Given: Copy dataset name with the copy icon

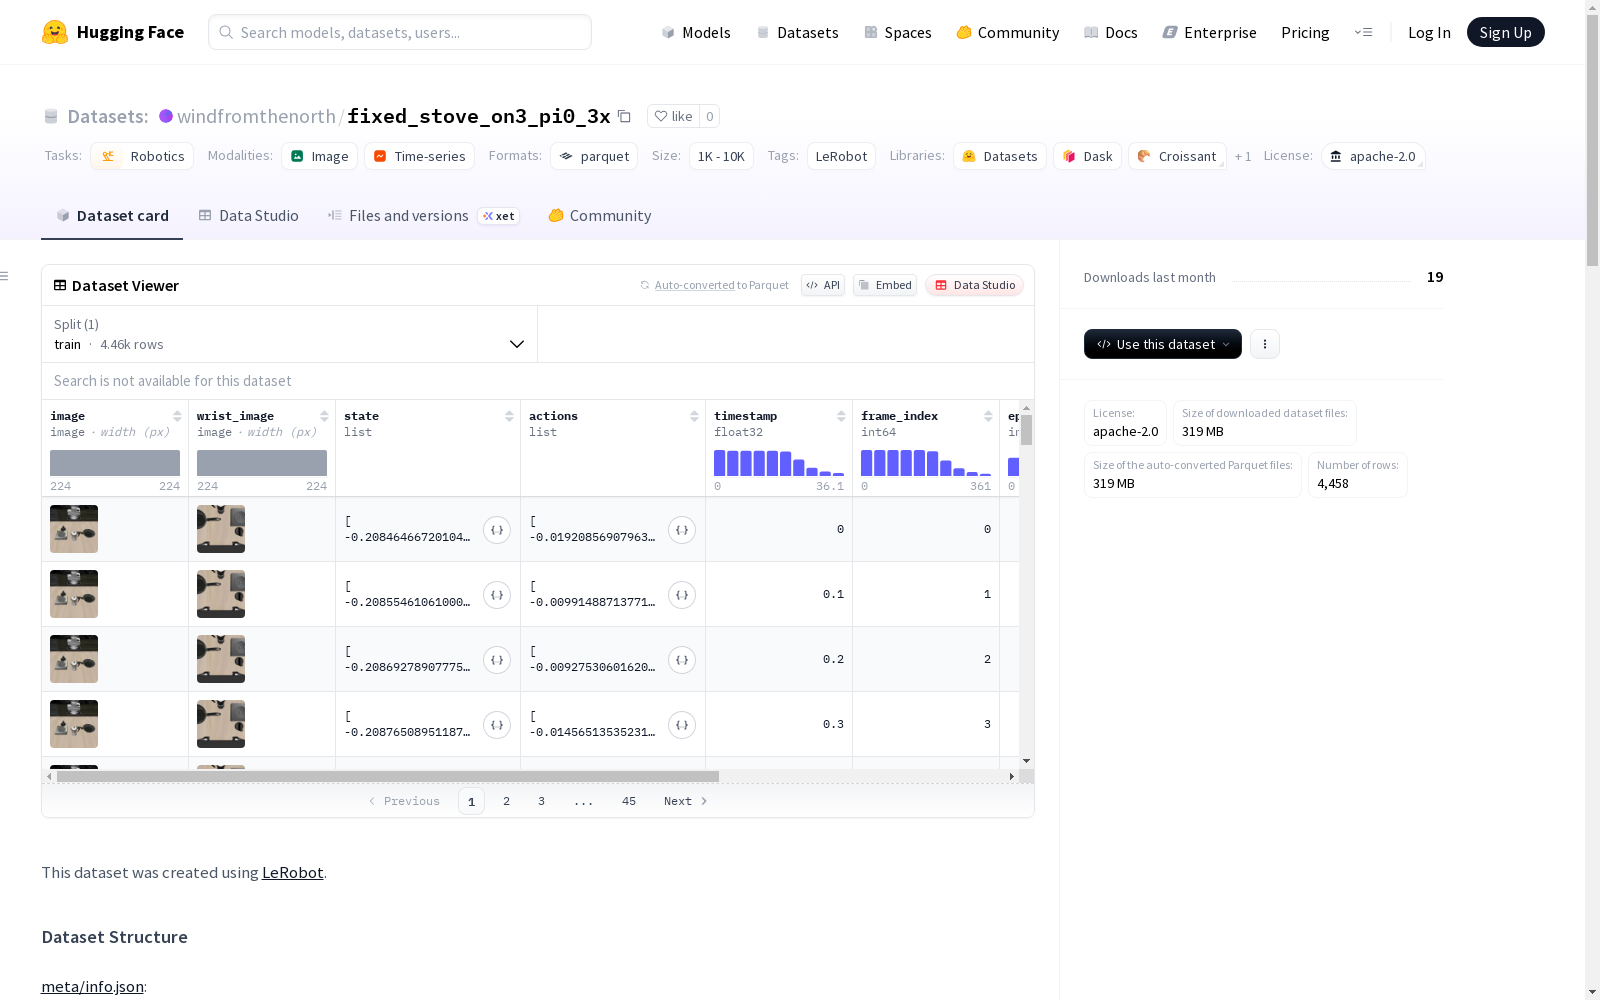Looking at the screenshot, I should (x=624, y=116).
